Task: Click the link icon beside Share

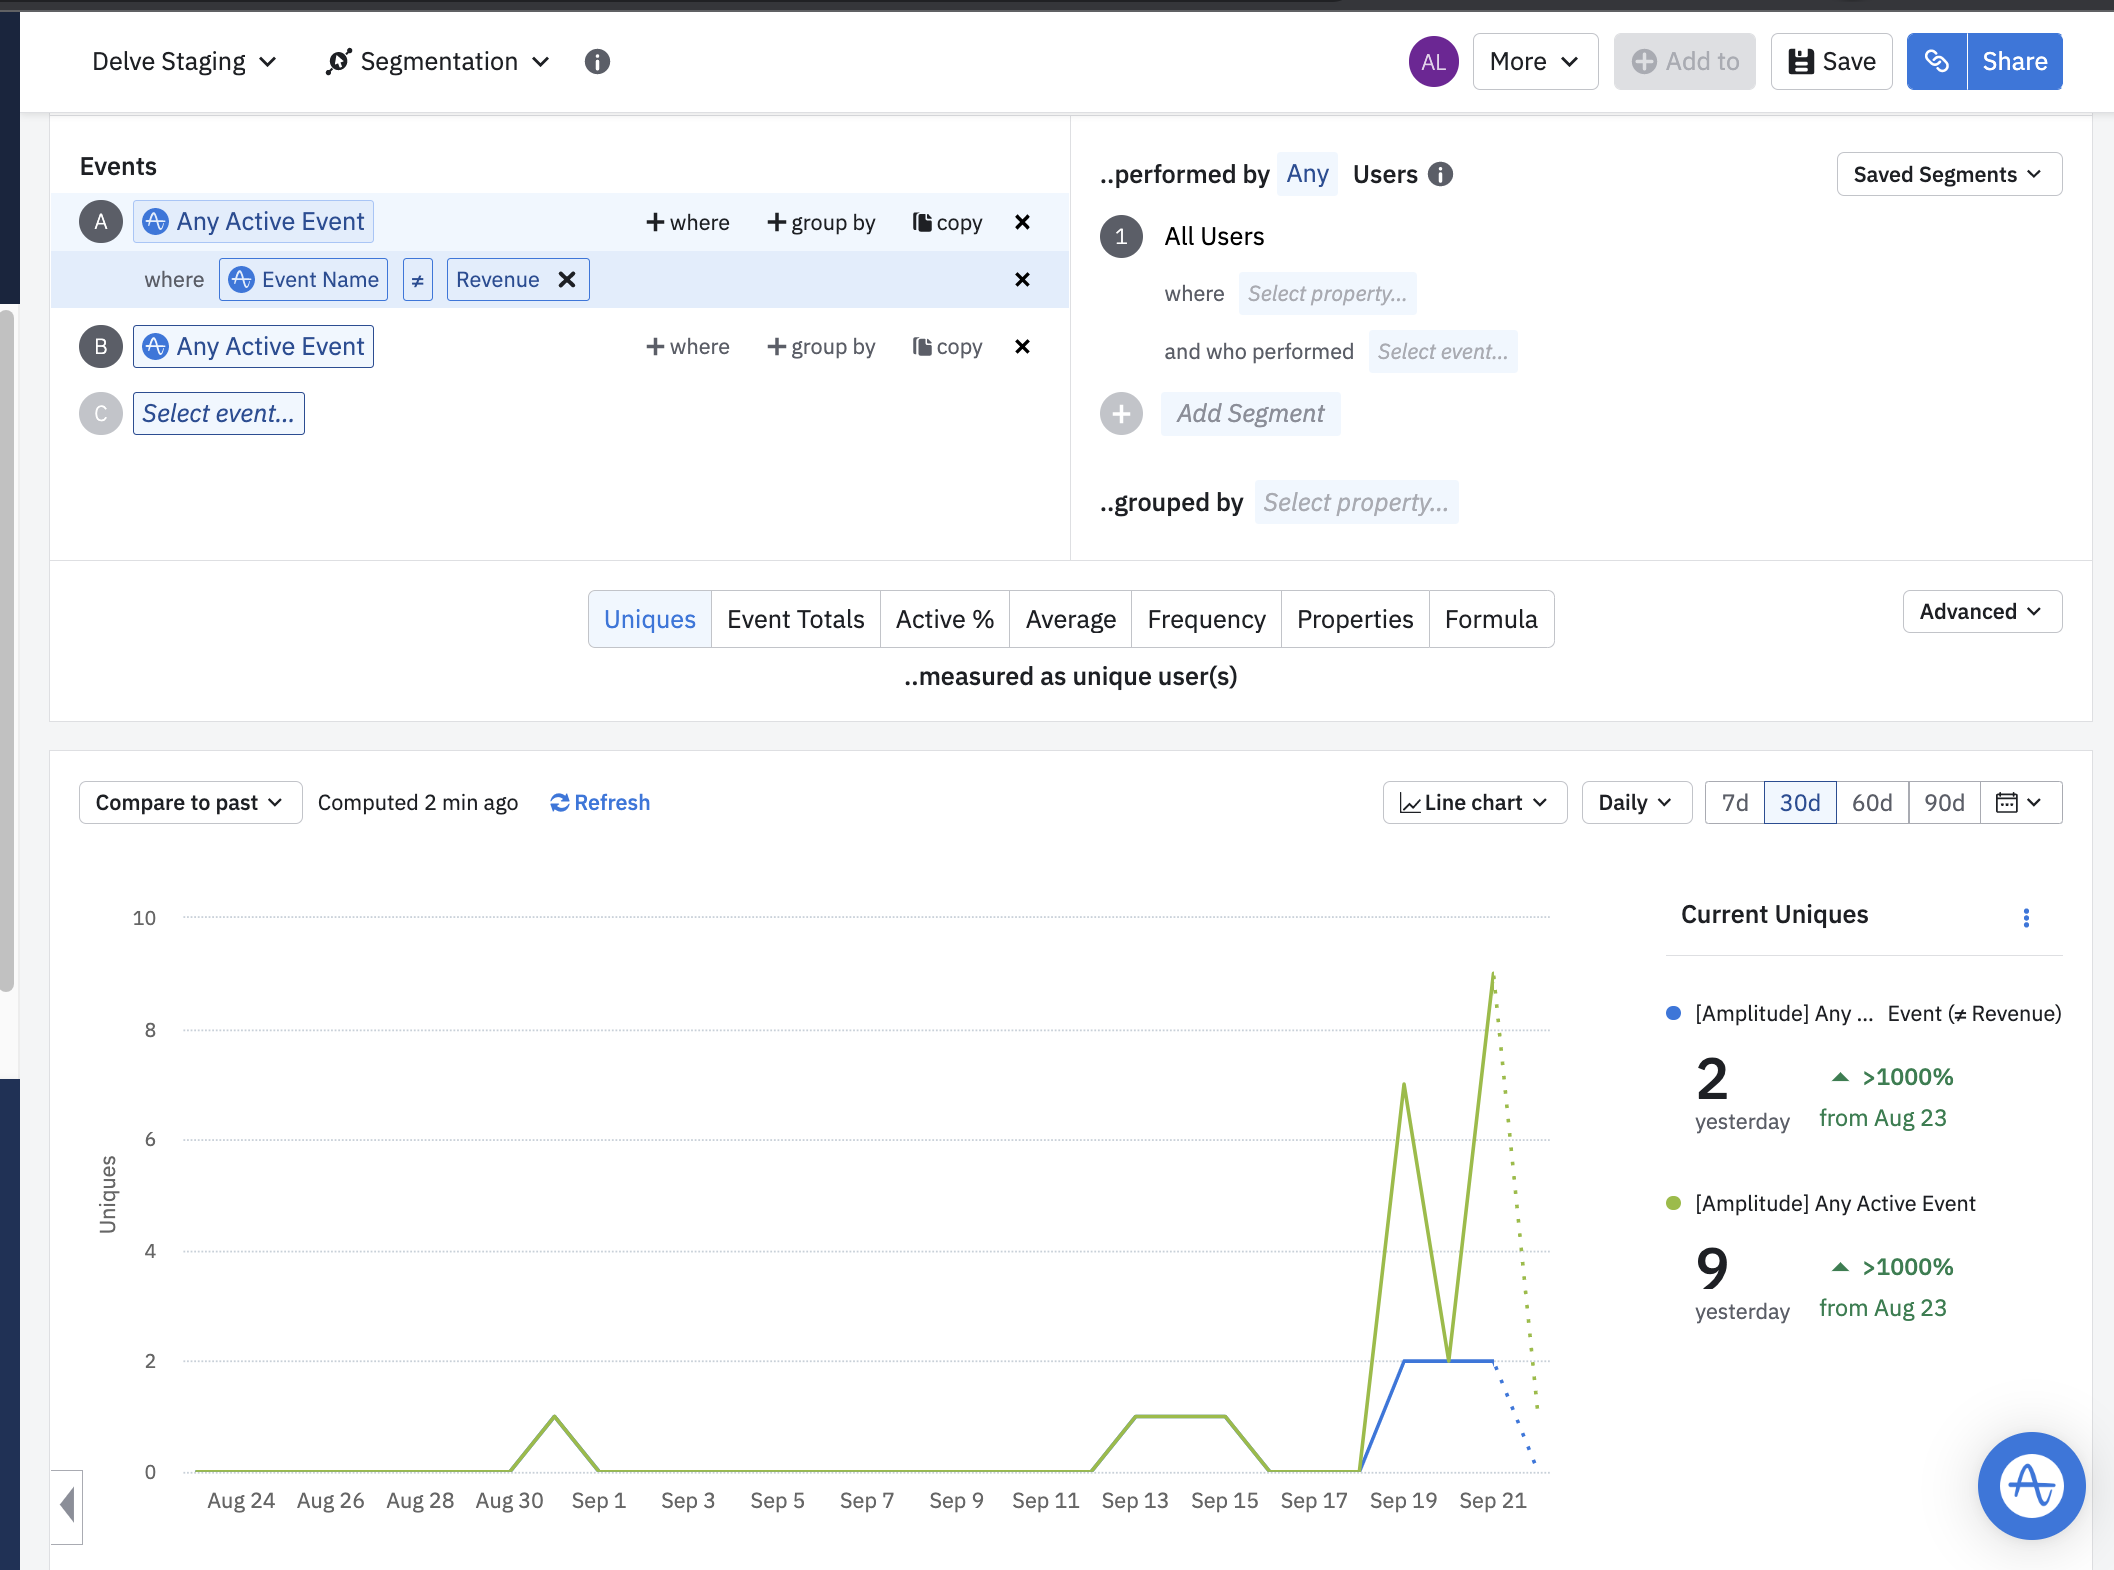Action: 1936,62
